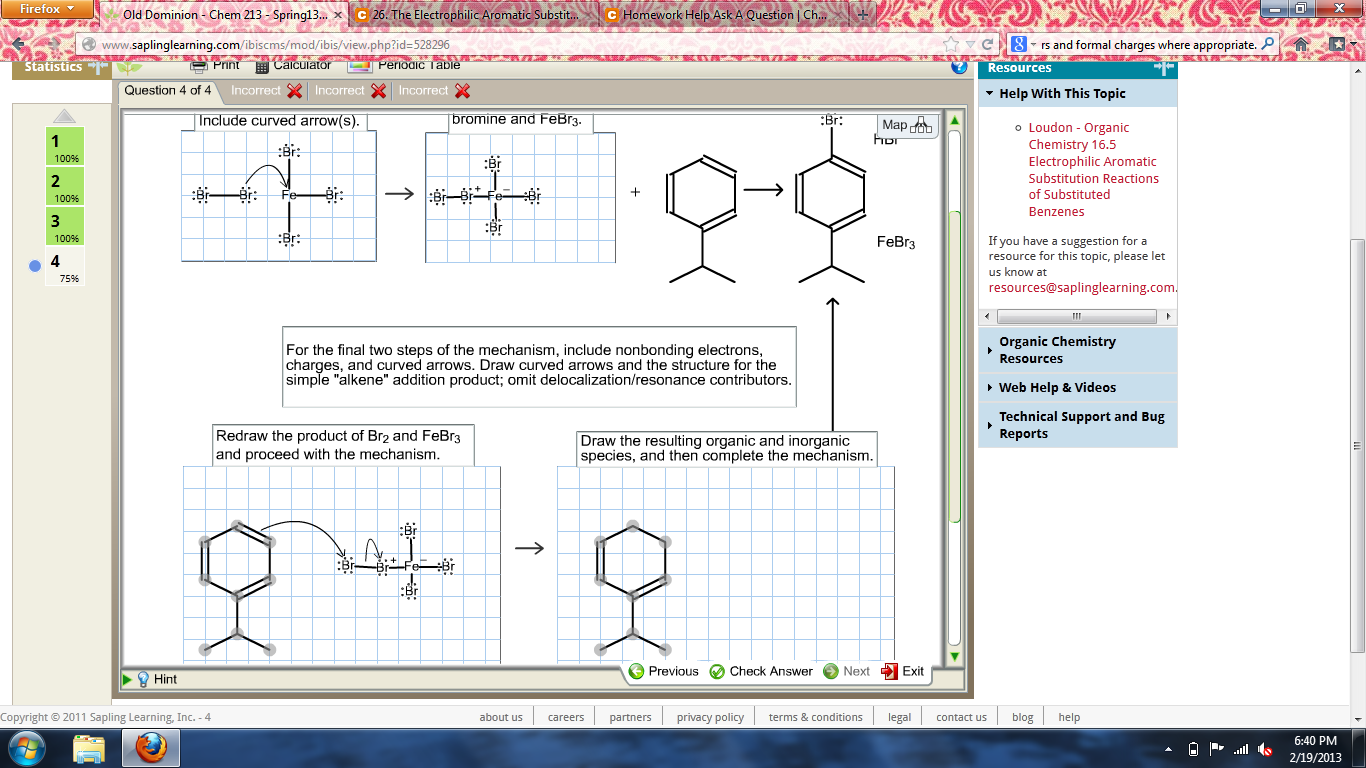Expand Web Help & Videos section
This screenshot has width=1366, height=768.
click(x=1078, y=387)
